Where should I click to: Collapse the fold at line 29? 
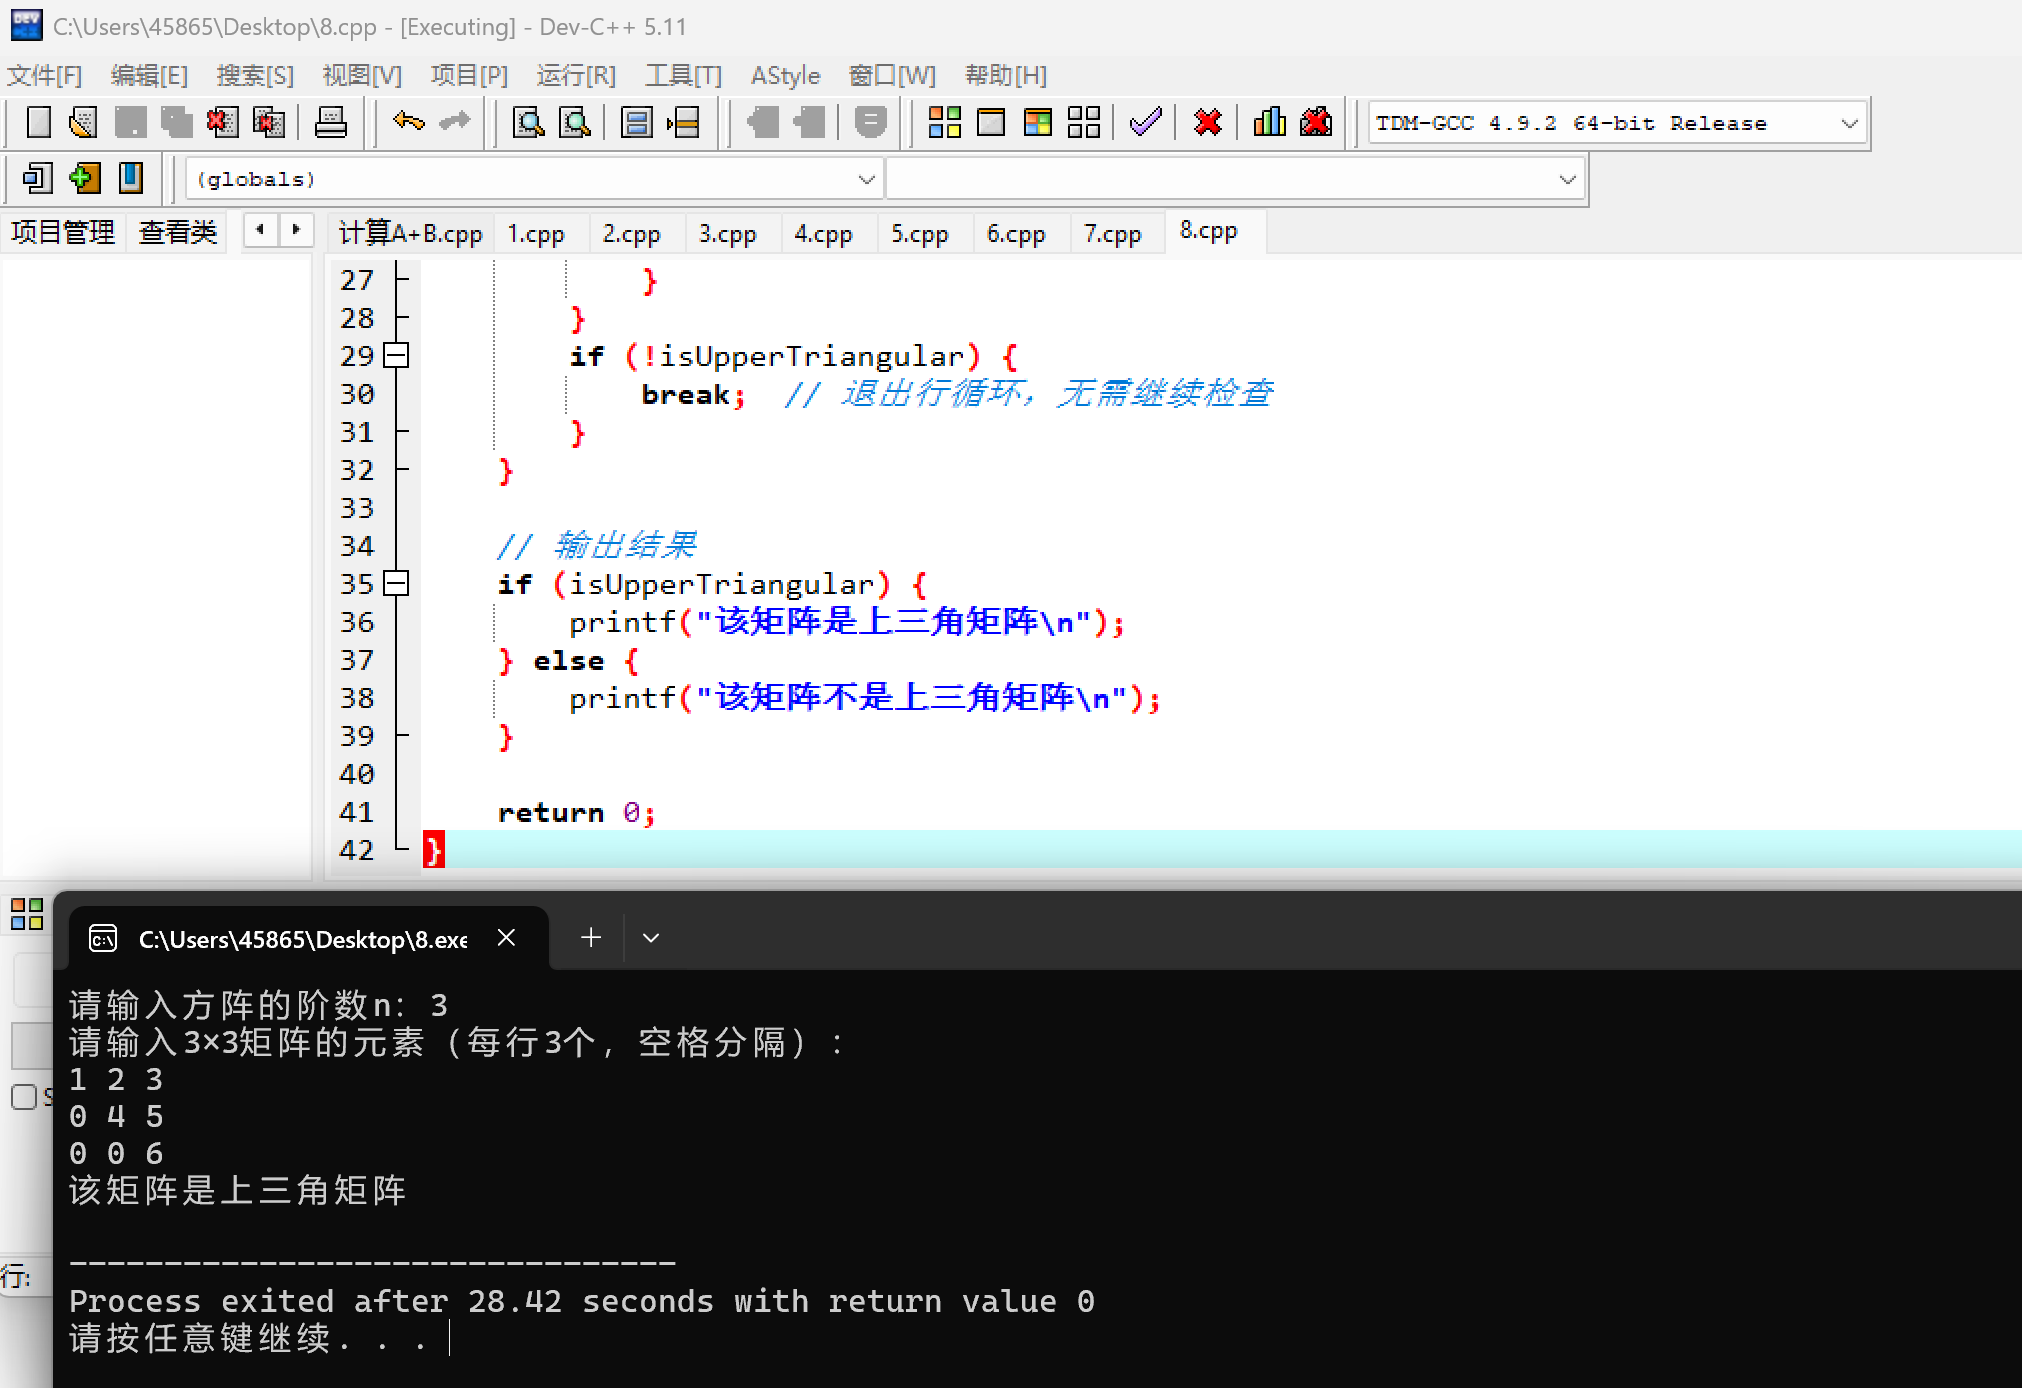click(x=397, y=356)
